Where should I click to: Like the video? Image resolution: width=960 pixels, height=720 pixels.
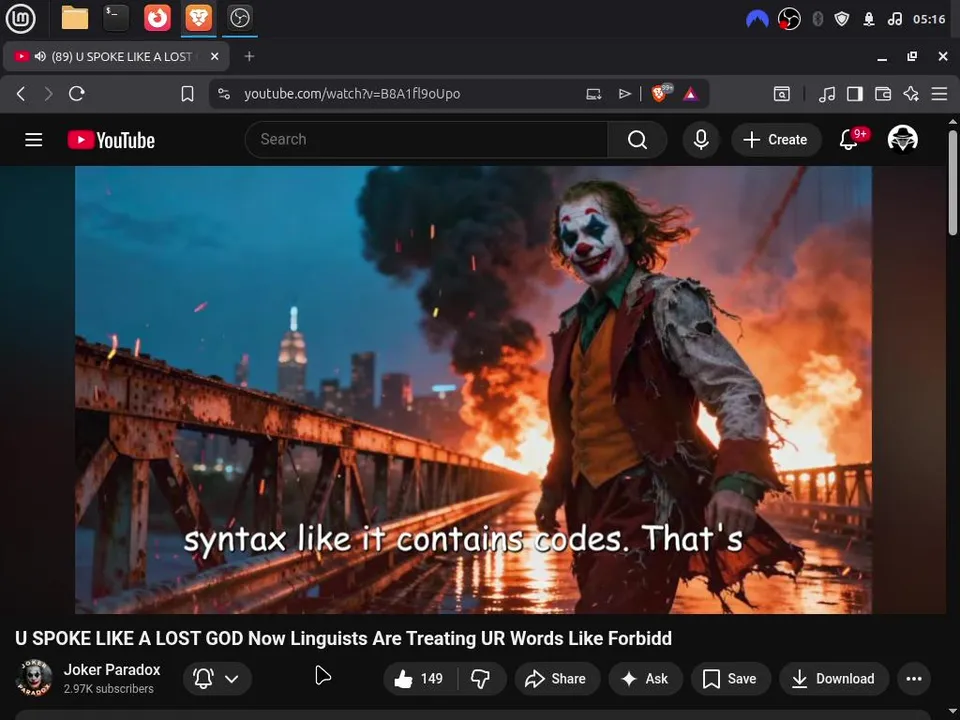tap(419, 678)
